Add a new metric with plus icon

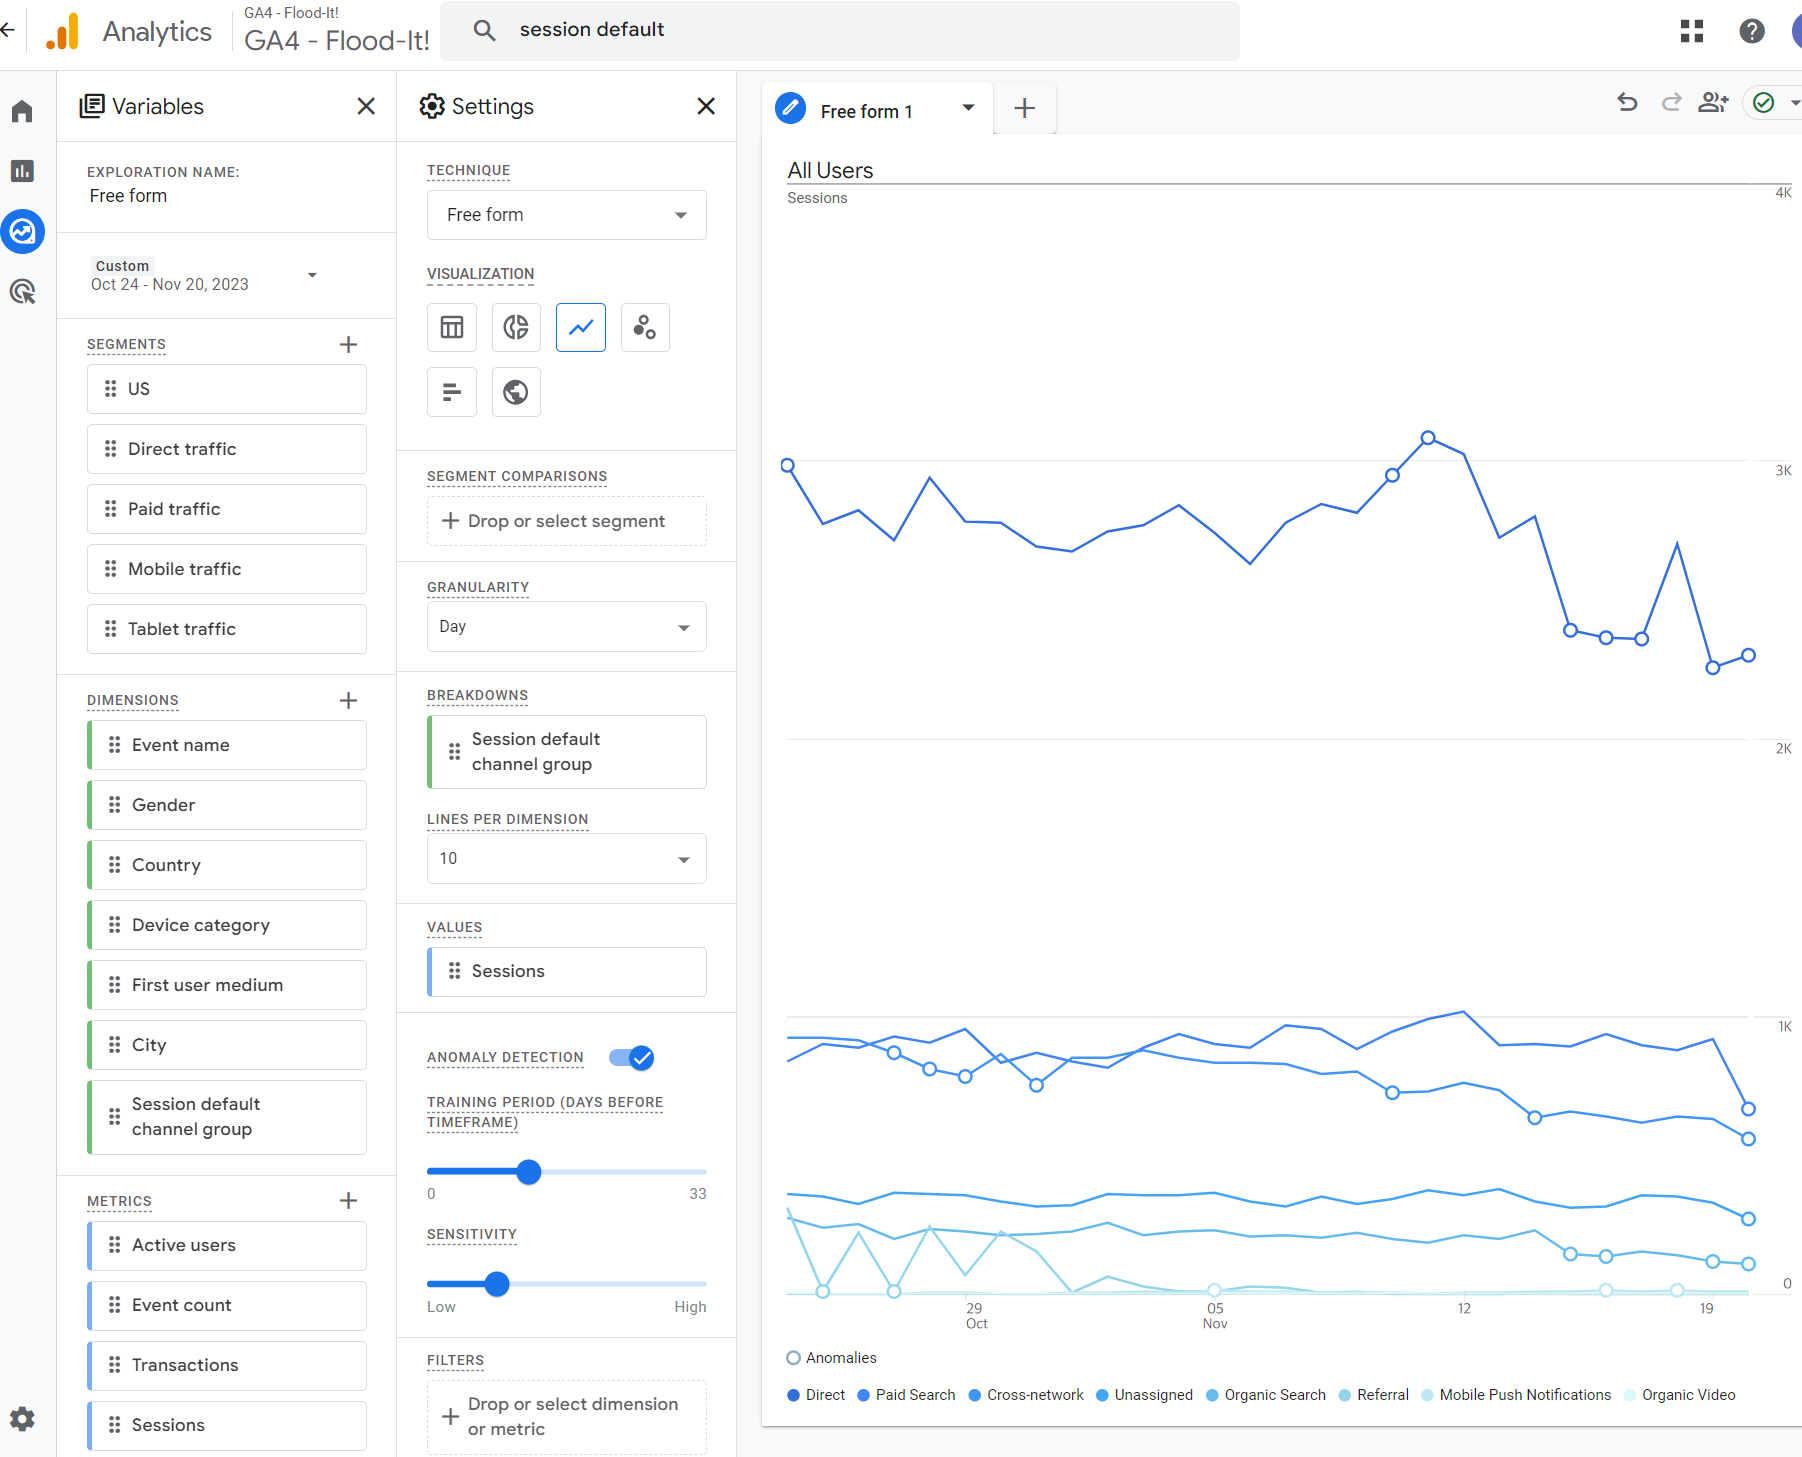348,1201
